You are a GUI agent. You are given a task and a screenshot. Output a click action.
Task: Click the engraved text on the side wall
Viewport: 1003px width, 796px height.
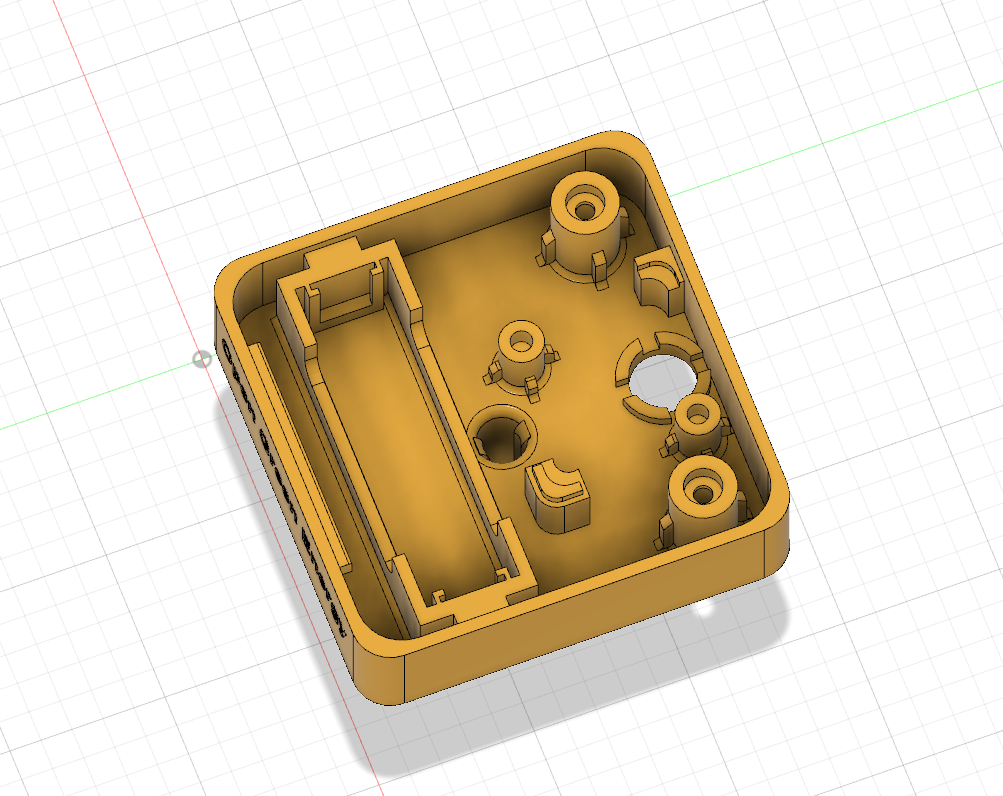pos(284,487)
